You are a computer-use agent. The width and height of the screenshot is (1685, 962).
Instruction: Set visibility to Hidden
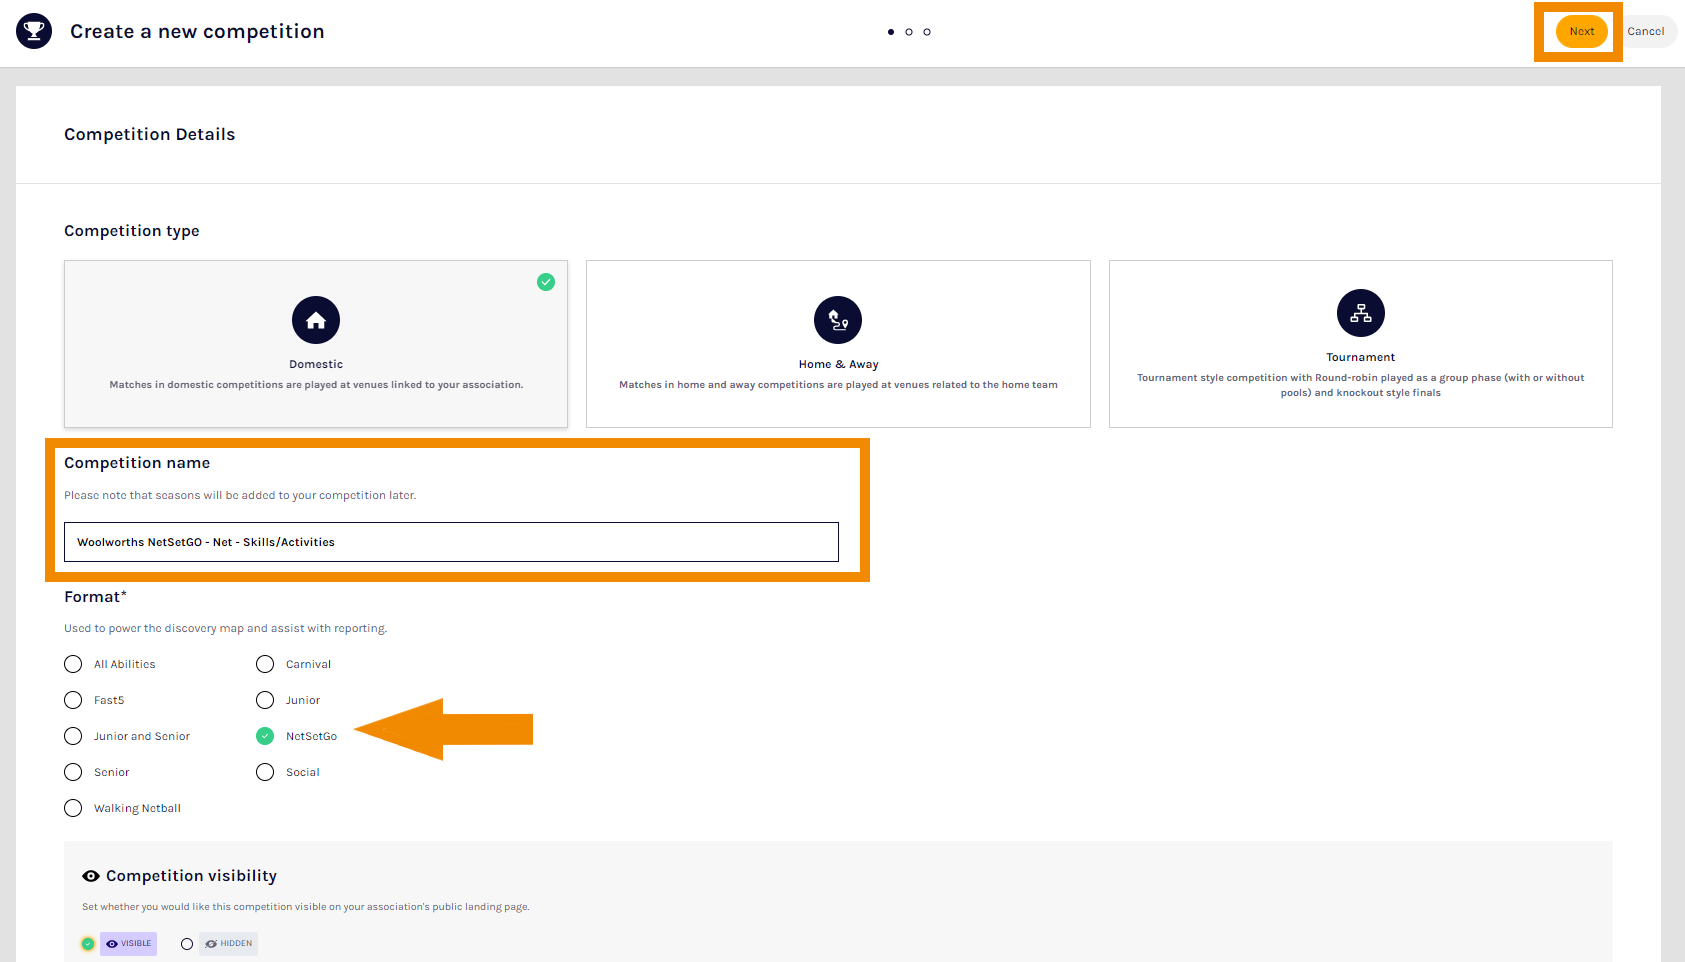187,944
